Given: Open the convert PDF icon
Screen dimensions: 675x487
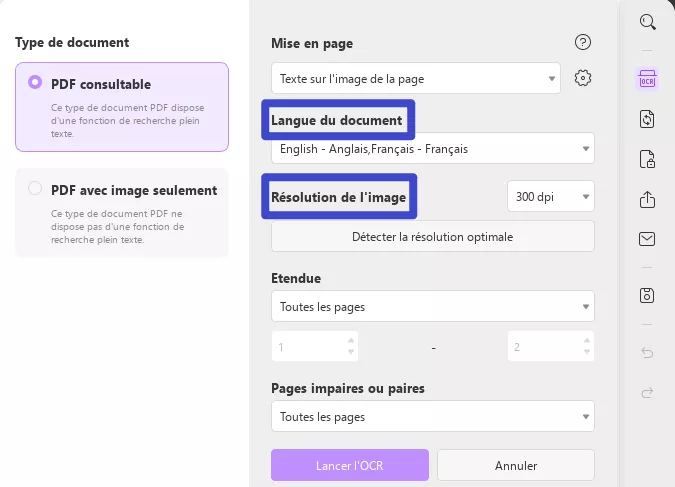Looking at the screenshot, I should [x=647, y=119].
